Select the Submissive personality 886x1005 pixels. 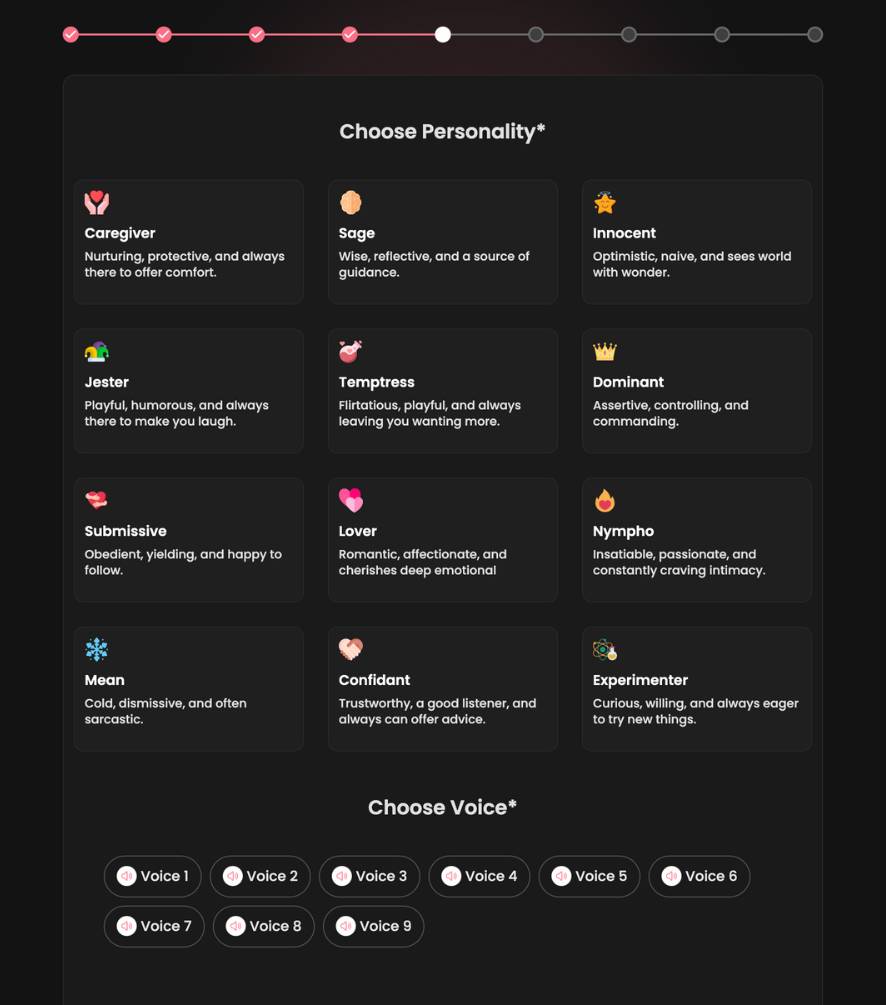tap(188, 540)
